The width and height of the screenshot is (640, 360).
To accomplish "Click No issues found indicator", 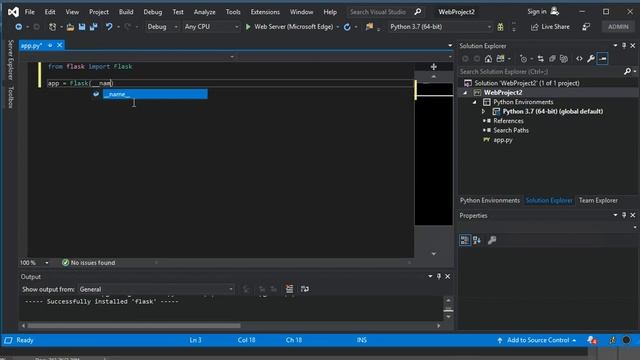I will (x=89, y=263).
